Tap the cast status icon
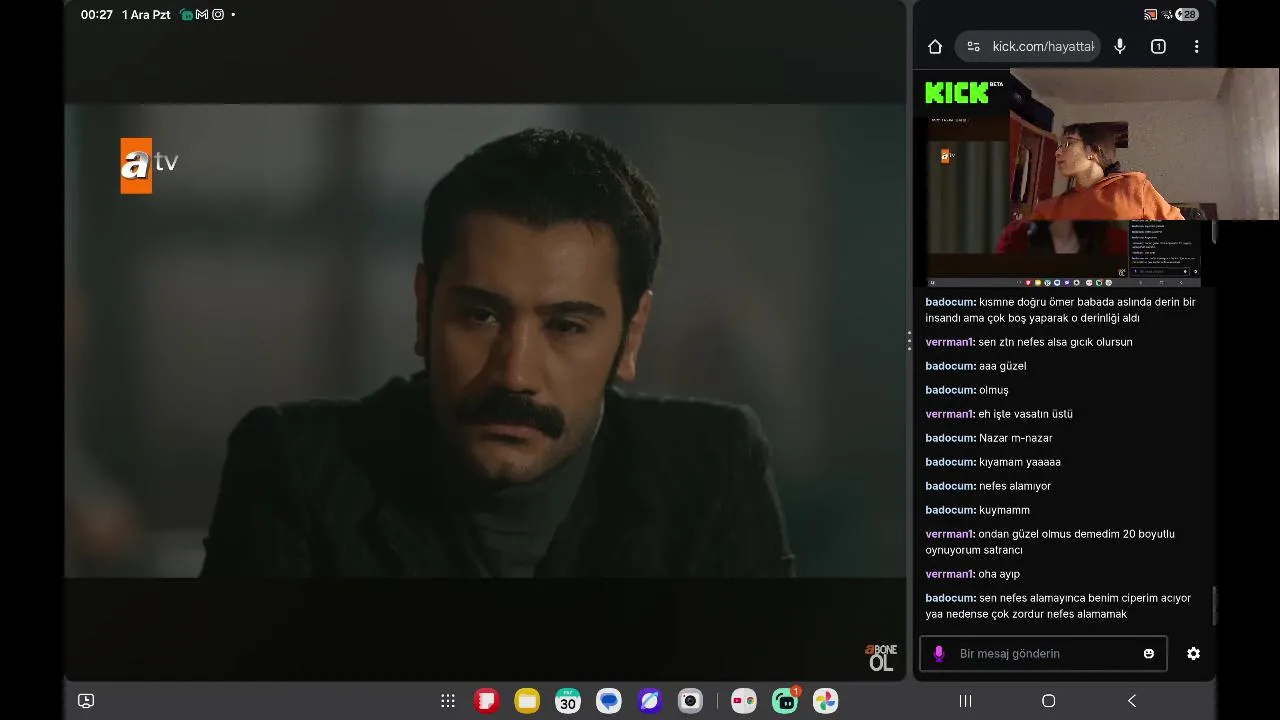This screenshot has height=720, width=1280. point(1151,15)
